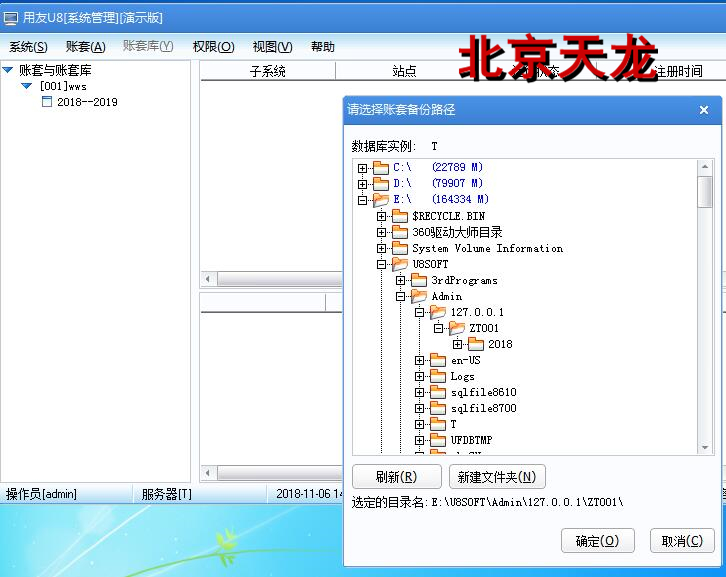
Task: Click the folder tree scroll up arrow
Action: click(705, 166)
